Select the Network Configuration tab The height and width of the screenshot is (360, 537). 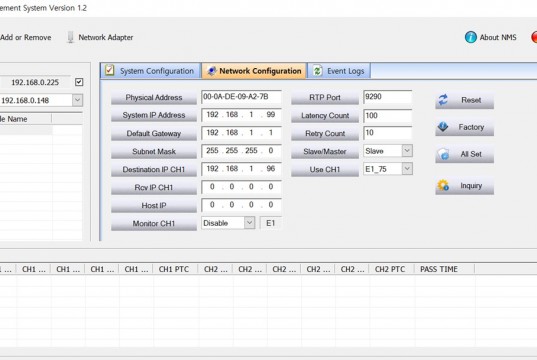pos(254,71)
